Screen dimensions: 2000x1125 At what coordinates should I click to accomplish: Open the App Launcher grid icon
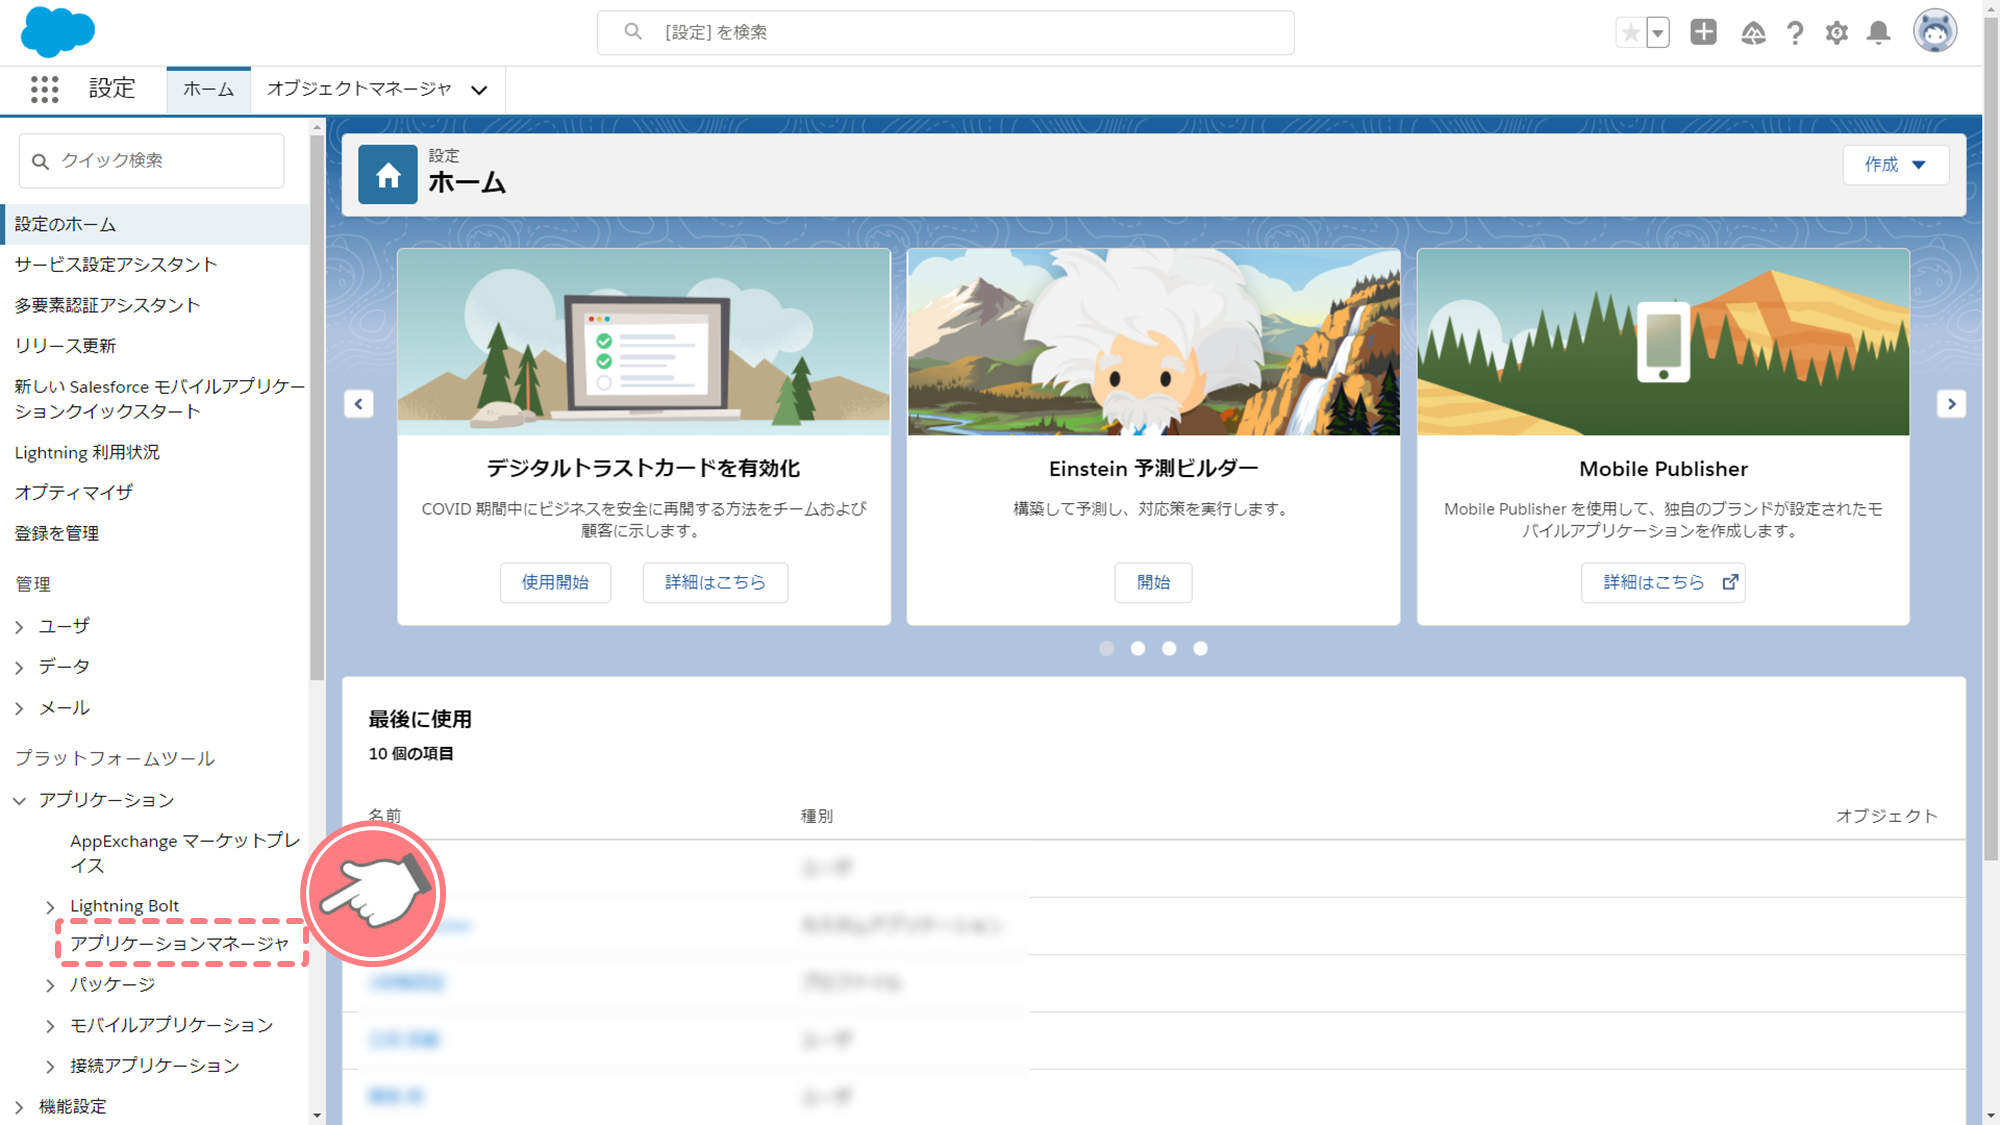click(x=44, y=89)
